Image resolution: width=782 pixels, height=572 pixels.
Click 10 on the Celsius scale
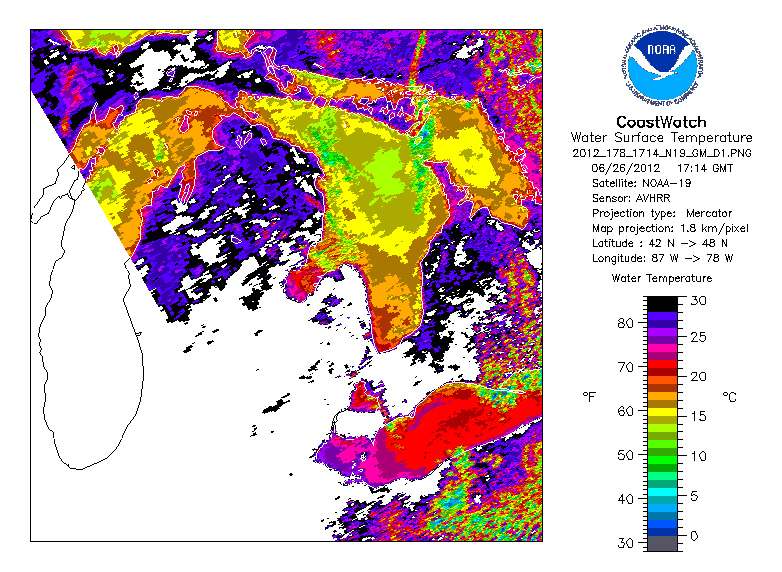[x=698, y=456]
